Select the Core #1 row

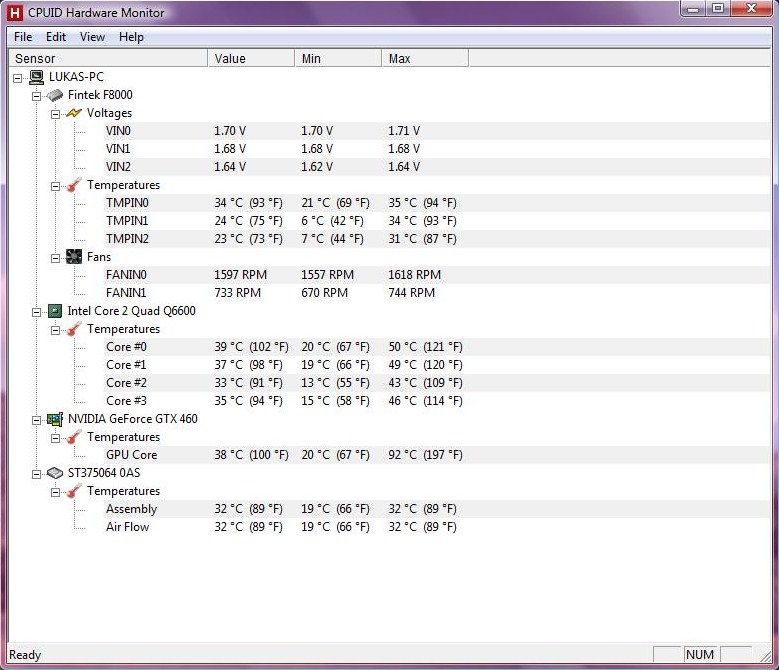(x=437, y=365)
